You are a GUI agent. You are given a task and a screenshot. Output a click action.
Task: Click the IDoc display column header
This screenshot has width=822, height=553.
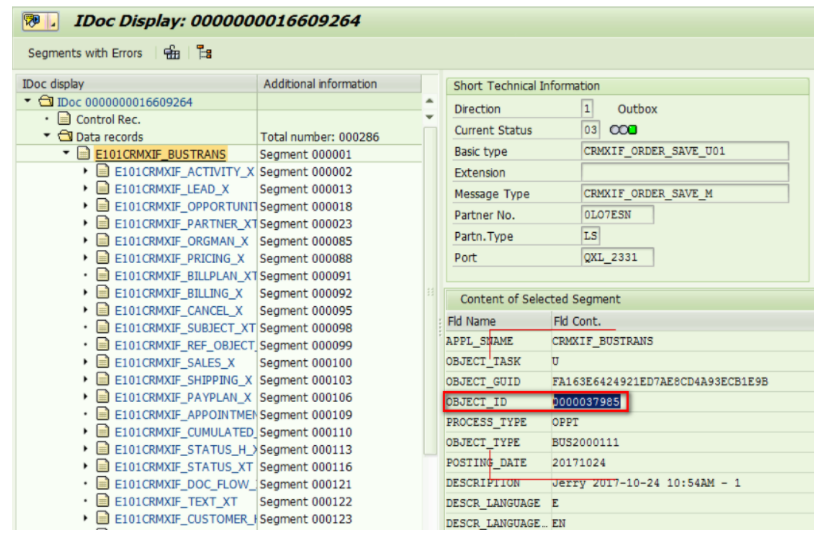137,84
